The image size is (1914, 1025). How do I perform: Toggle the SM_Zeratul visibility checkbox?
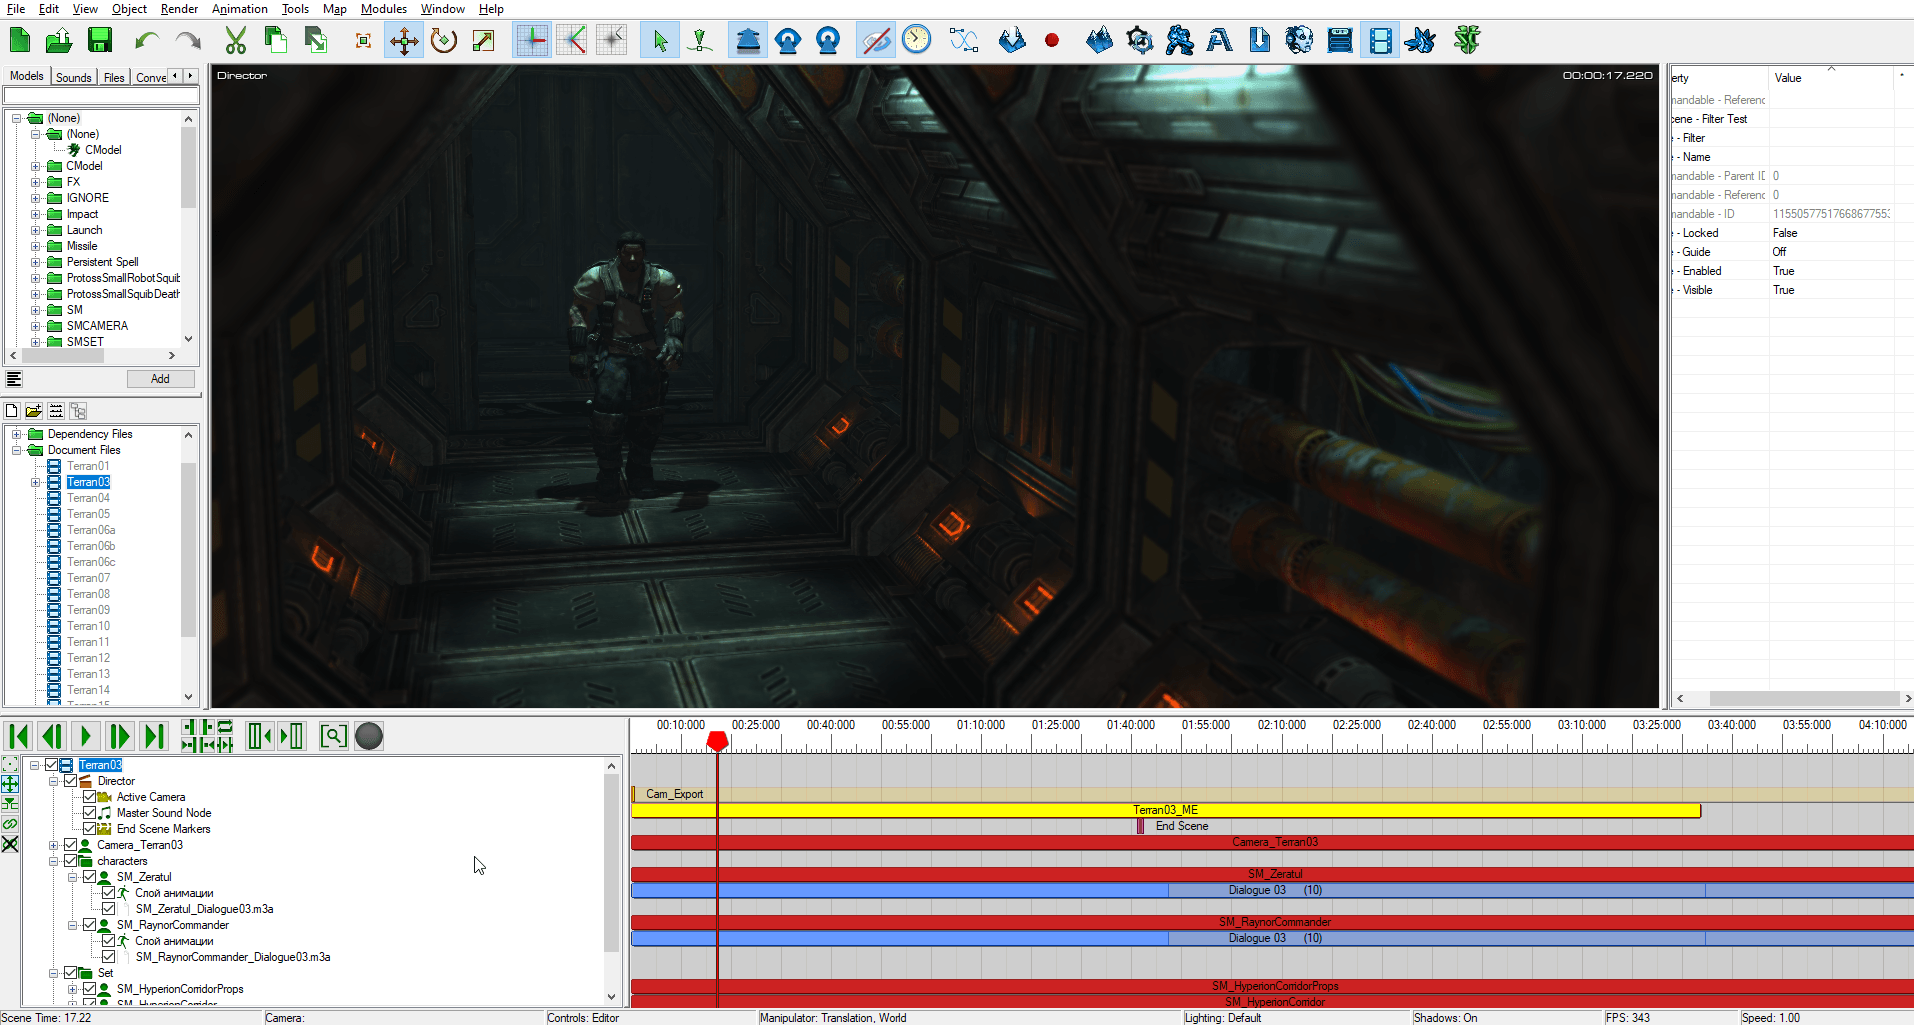(x=90, y=877)
